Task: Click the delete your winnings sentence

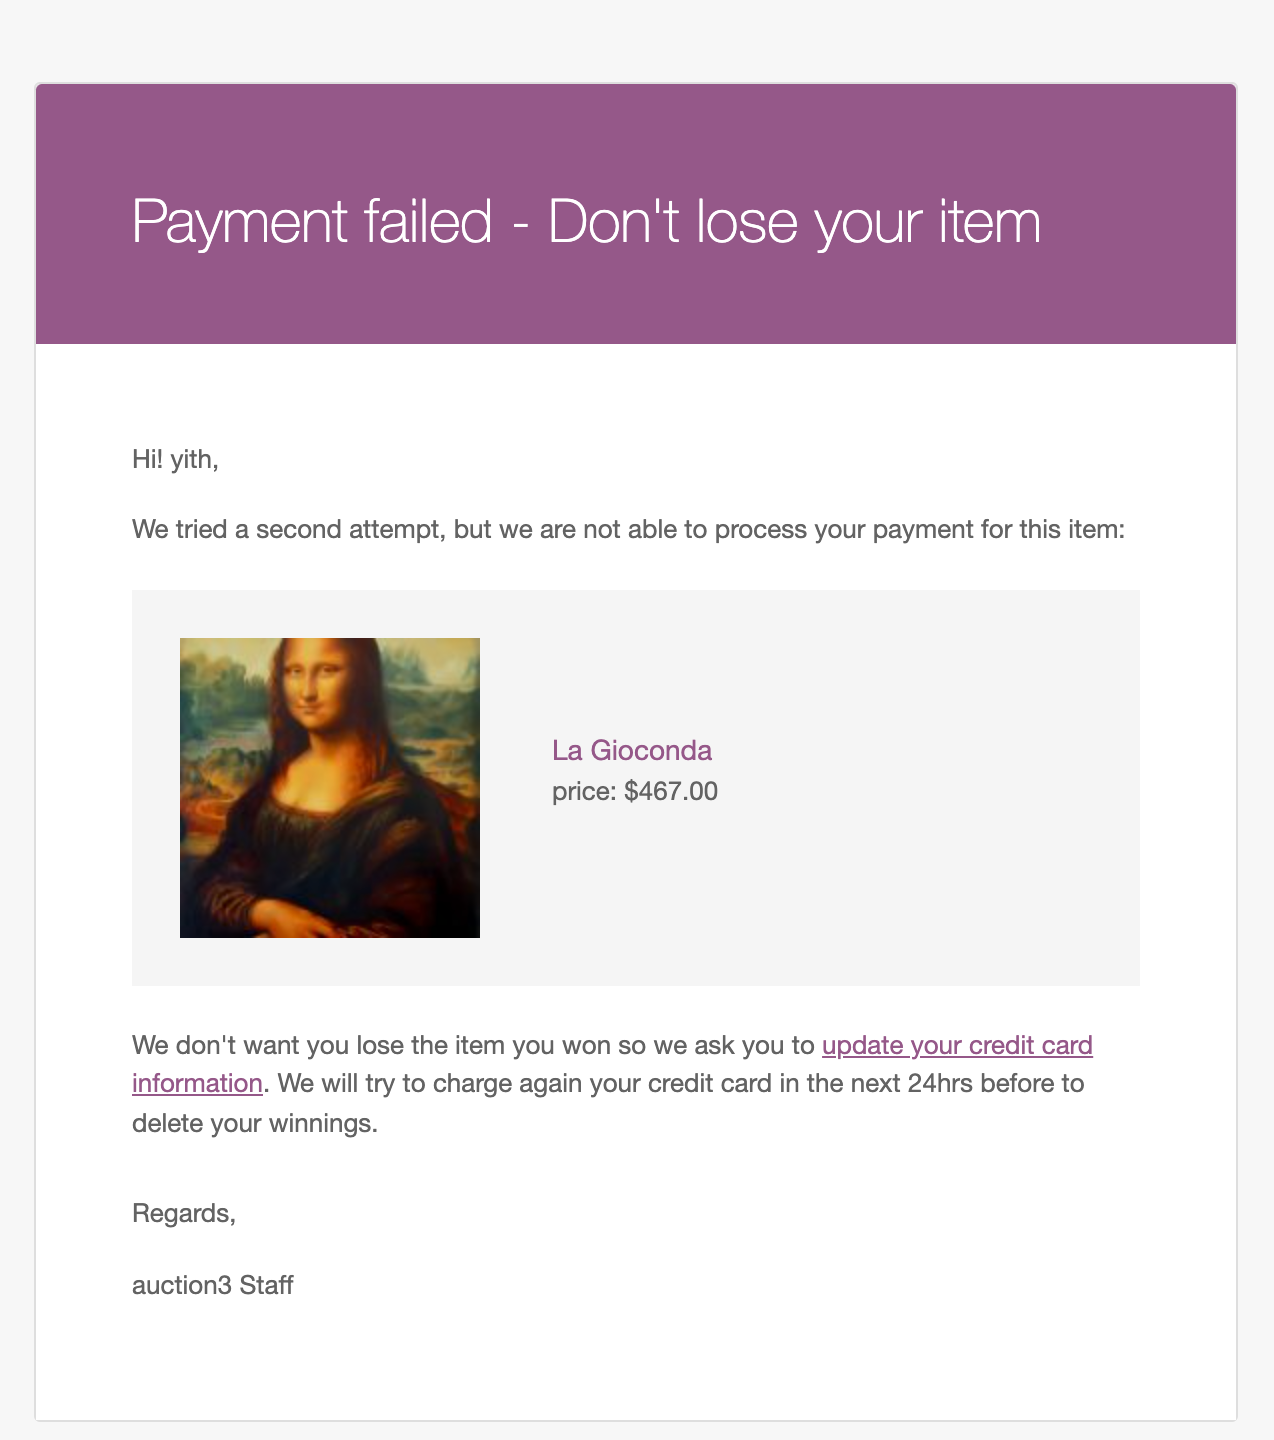Action: 255,1123
